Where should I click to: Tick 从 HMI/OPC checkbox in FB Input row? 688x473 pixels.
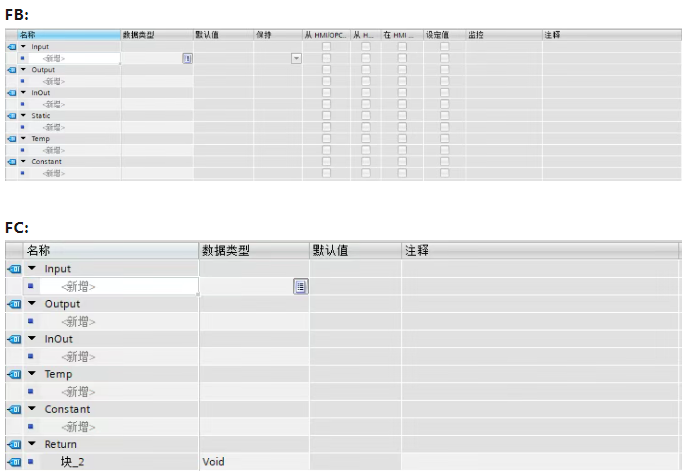click(x=326, y=47)
